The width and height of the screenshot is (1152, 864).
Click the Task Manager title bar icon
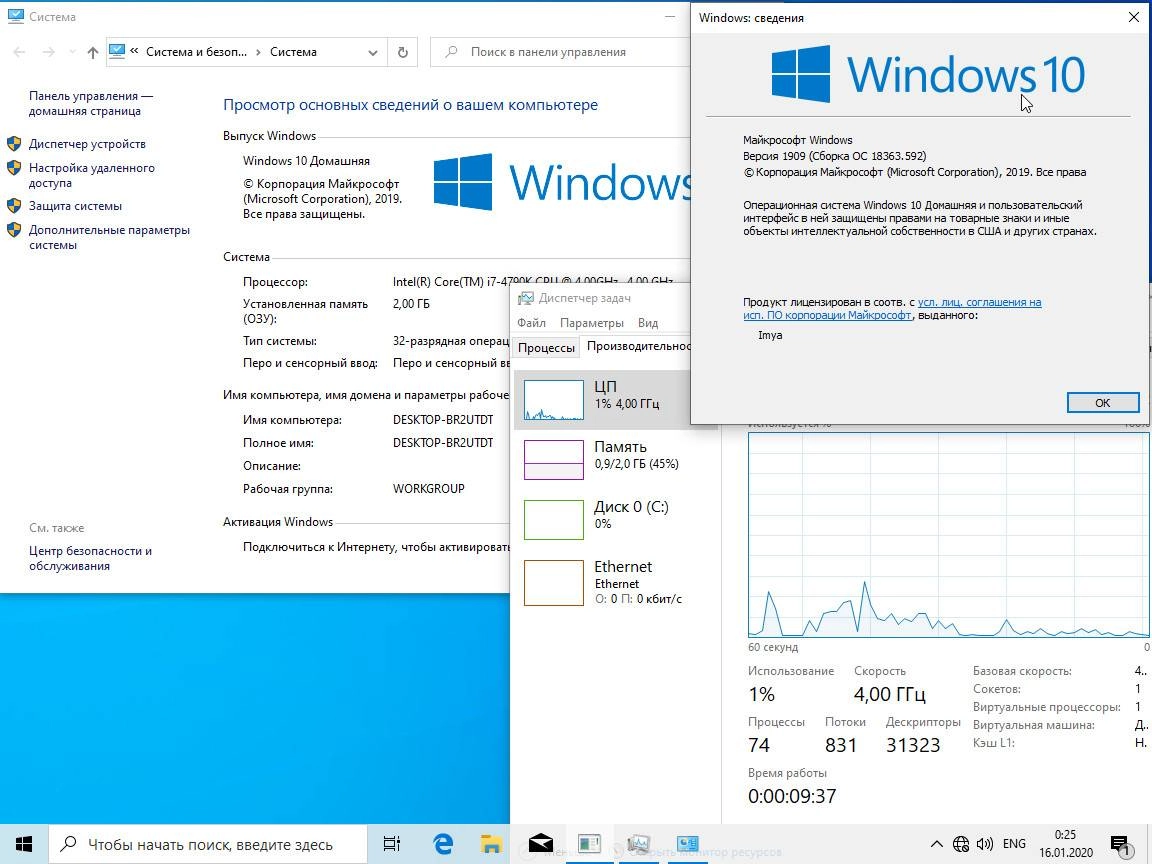525,298
